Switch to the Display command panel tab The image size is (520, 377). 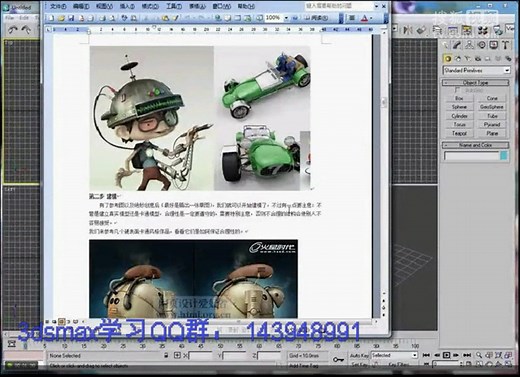coord(493,45)
